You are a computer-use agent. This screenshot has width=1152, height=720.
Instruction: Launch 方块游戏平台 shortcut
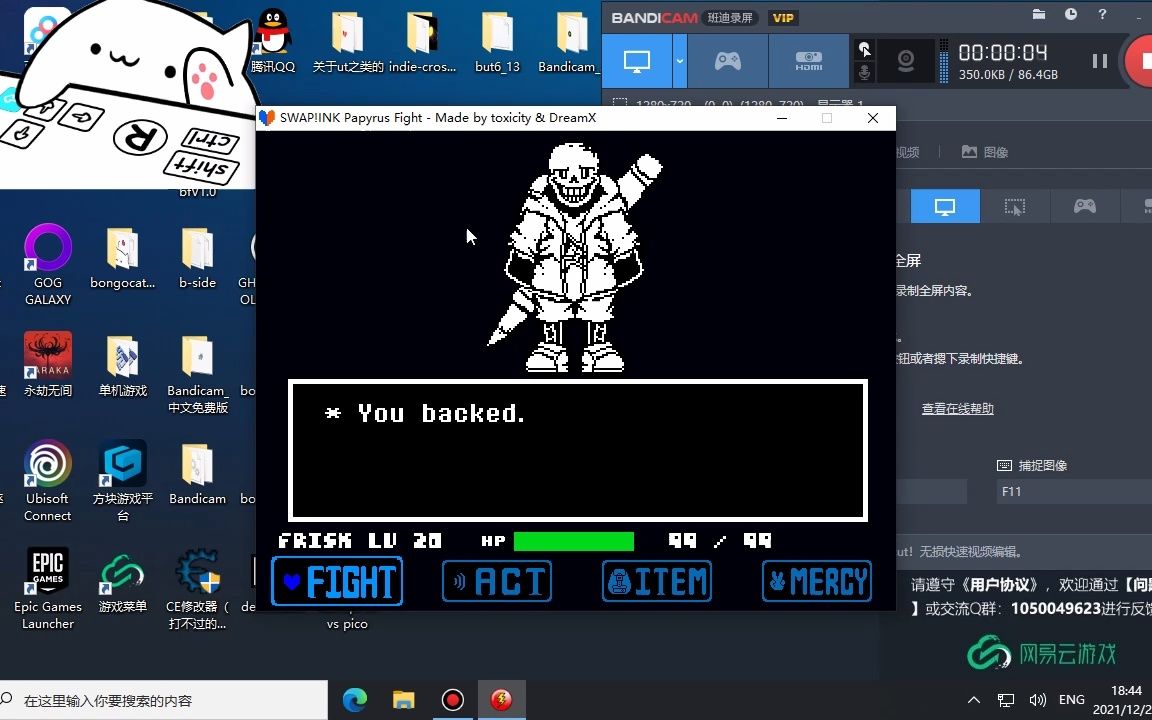pos(123,481)
